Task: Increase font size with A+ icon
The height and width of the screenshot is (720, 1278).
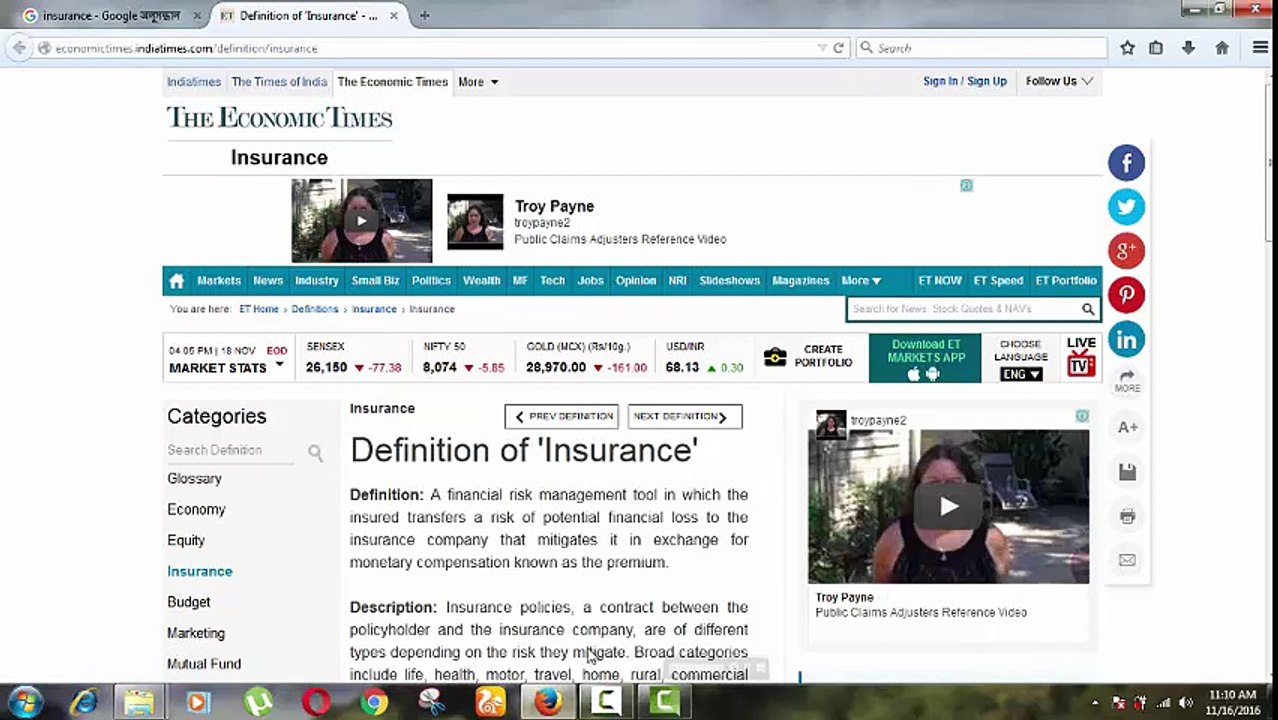Action: (x=1127, y=427)
